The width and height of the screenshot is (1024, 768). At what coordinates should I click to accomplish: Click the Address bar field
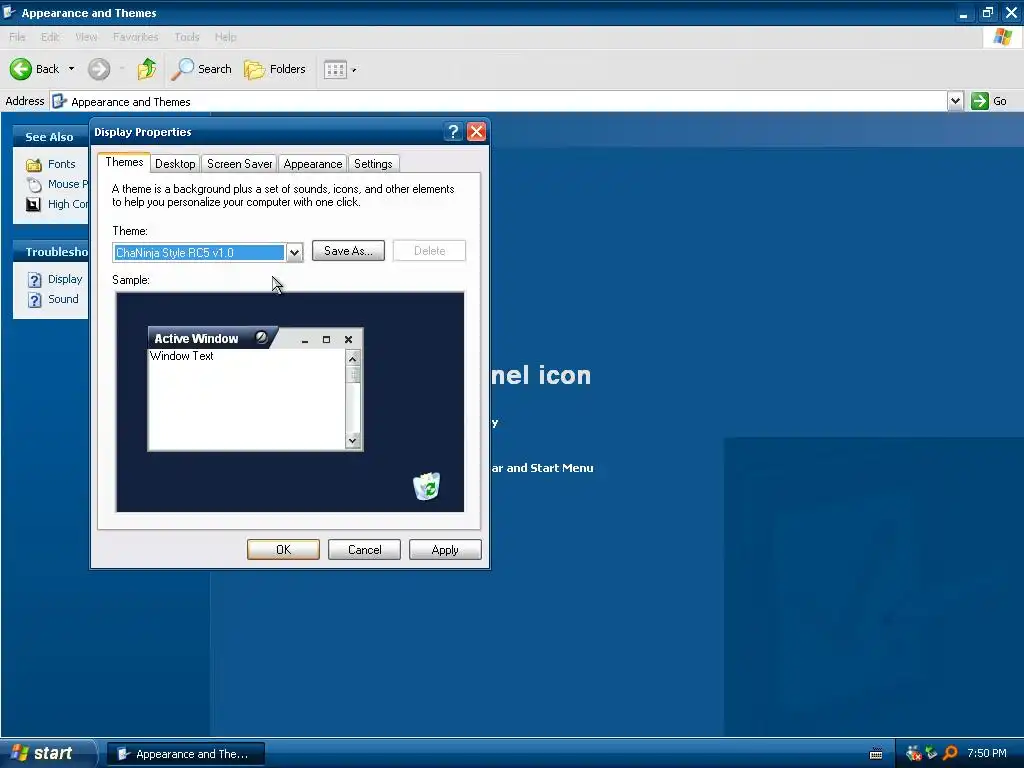[498, 101]
